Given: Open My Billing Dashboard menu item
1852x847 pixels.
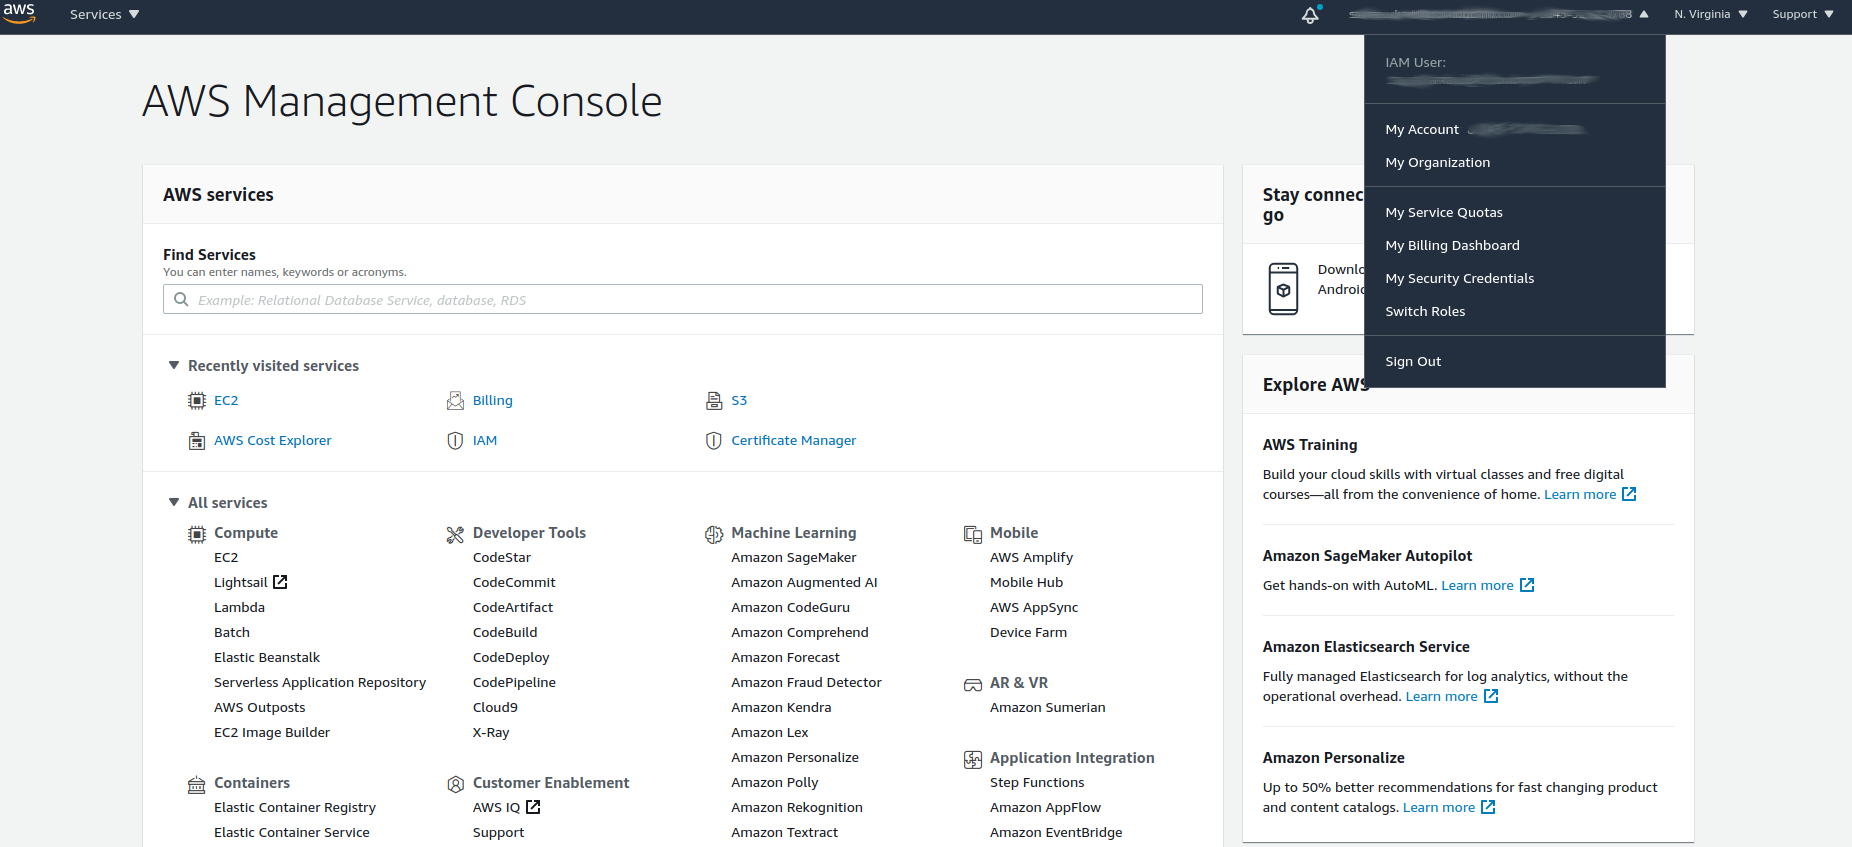Looking at the screenshot, I should pos(1452,245).
